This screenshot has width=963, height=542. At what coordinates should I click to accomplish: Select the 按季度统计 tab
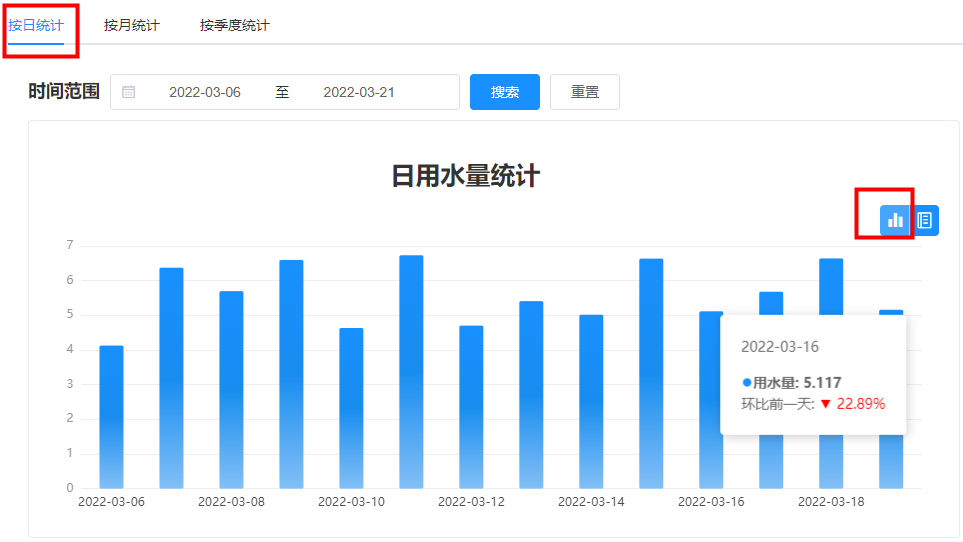[235, 25]
